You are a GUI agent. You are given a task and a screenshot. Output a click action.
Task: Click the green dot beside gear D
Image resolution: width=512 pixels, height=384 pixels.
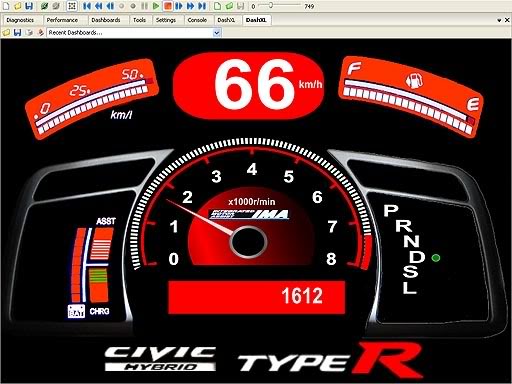435,258
